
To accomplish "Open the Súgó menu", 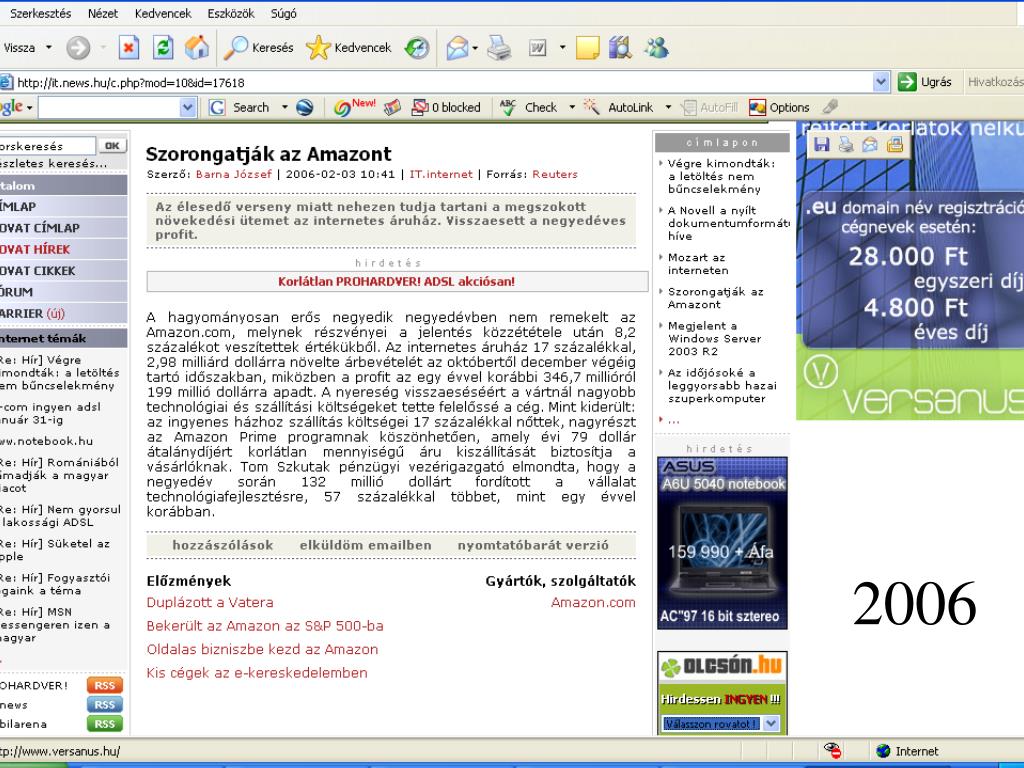I will point(283,13).
